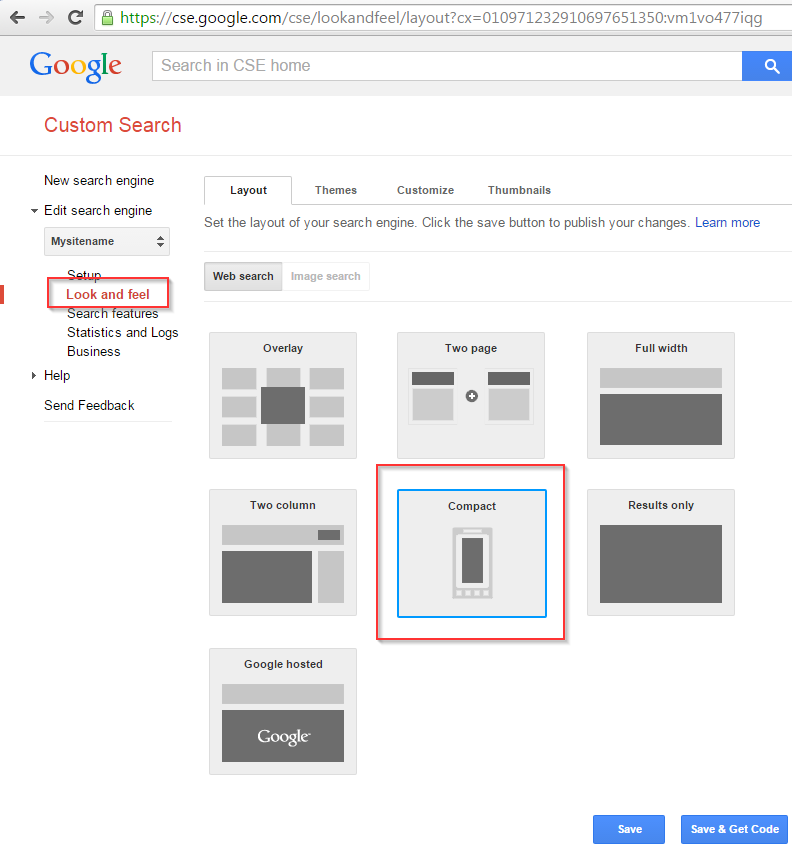Click Save & Get Code button

click(734, 829)
